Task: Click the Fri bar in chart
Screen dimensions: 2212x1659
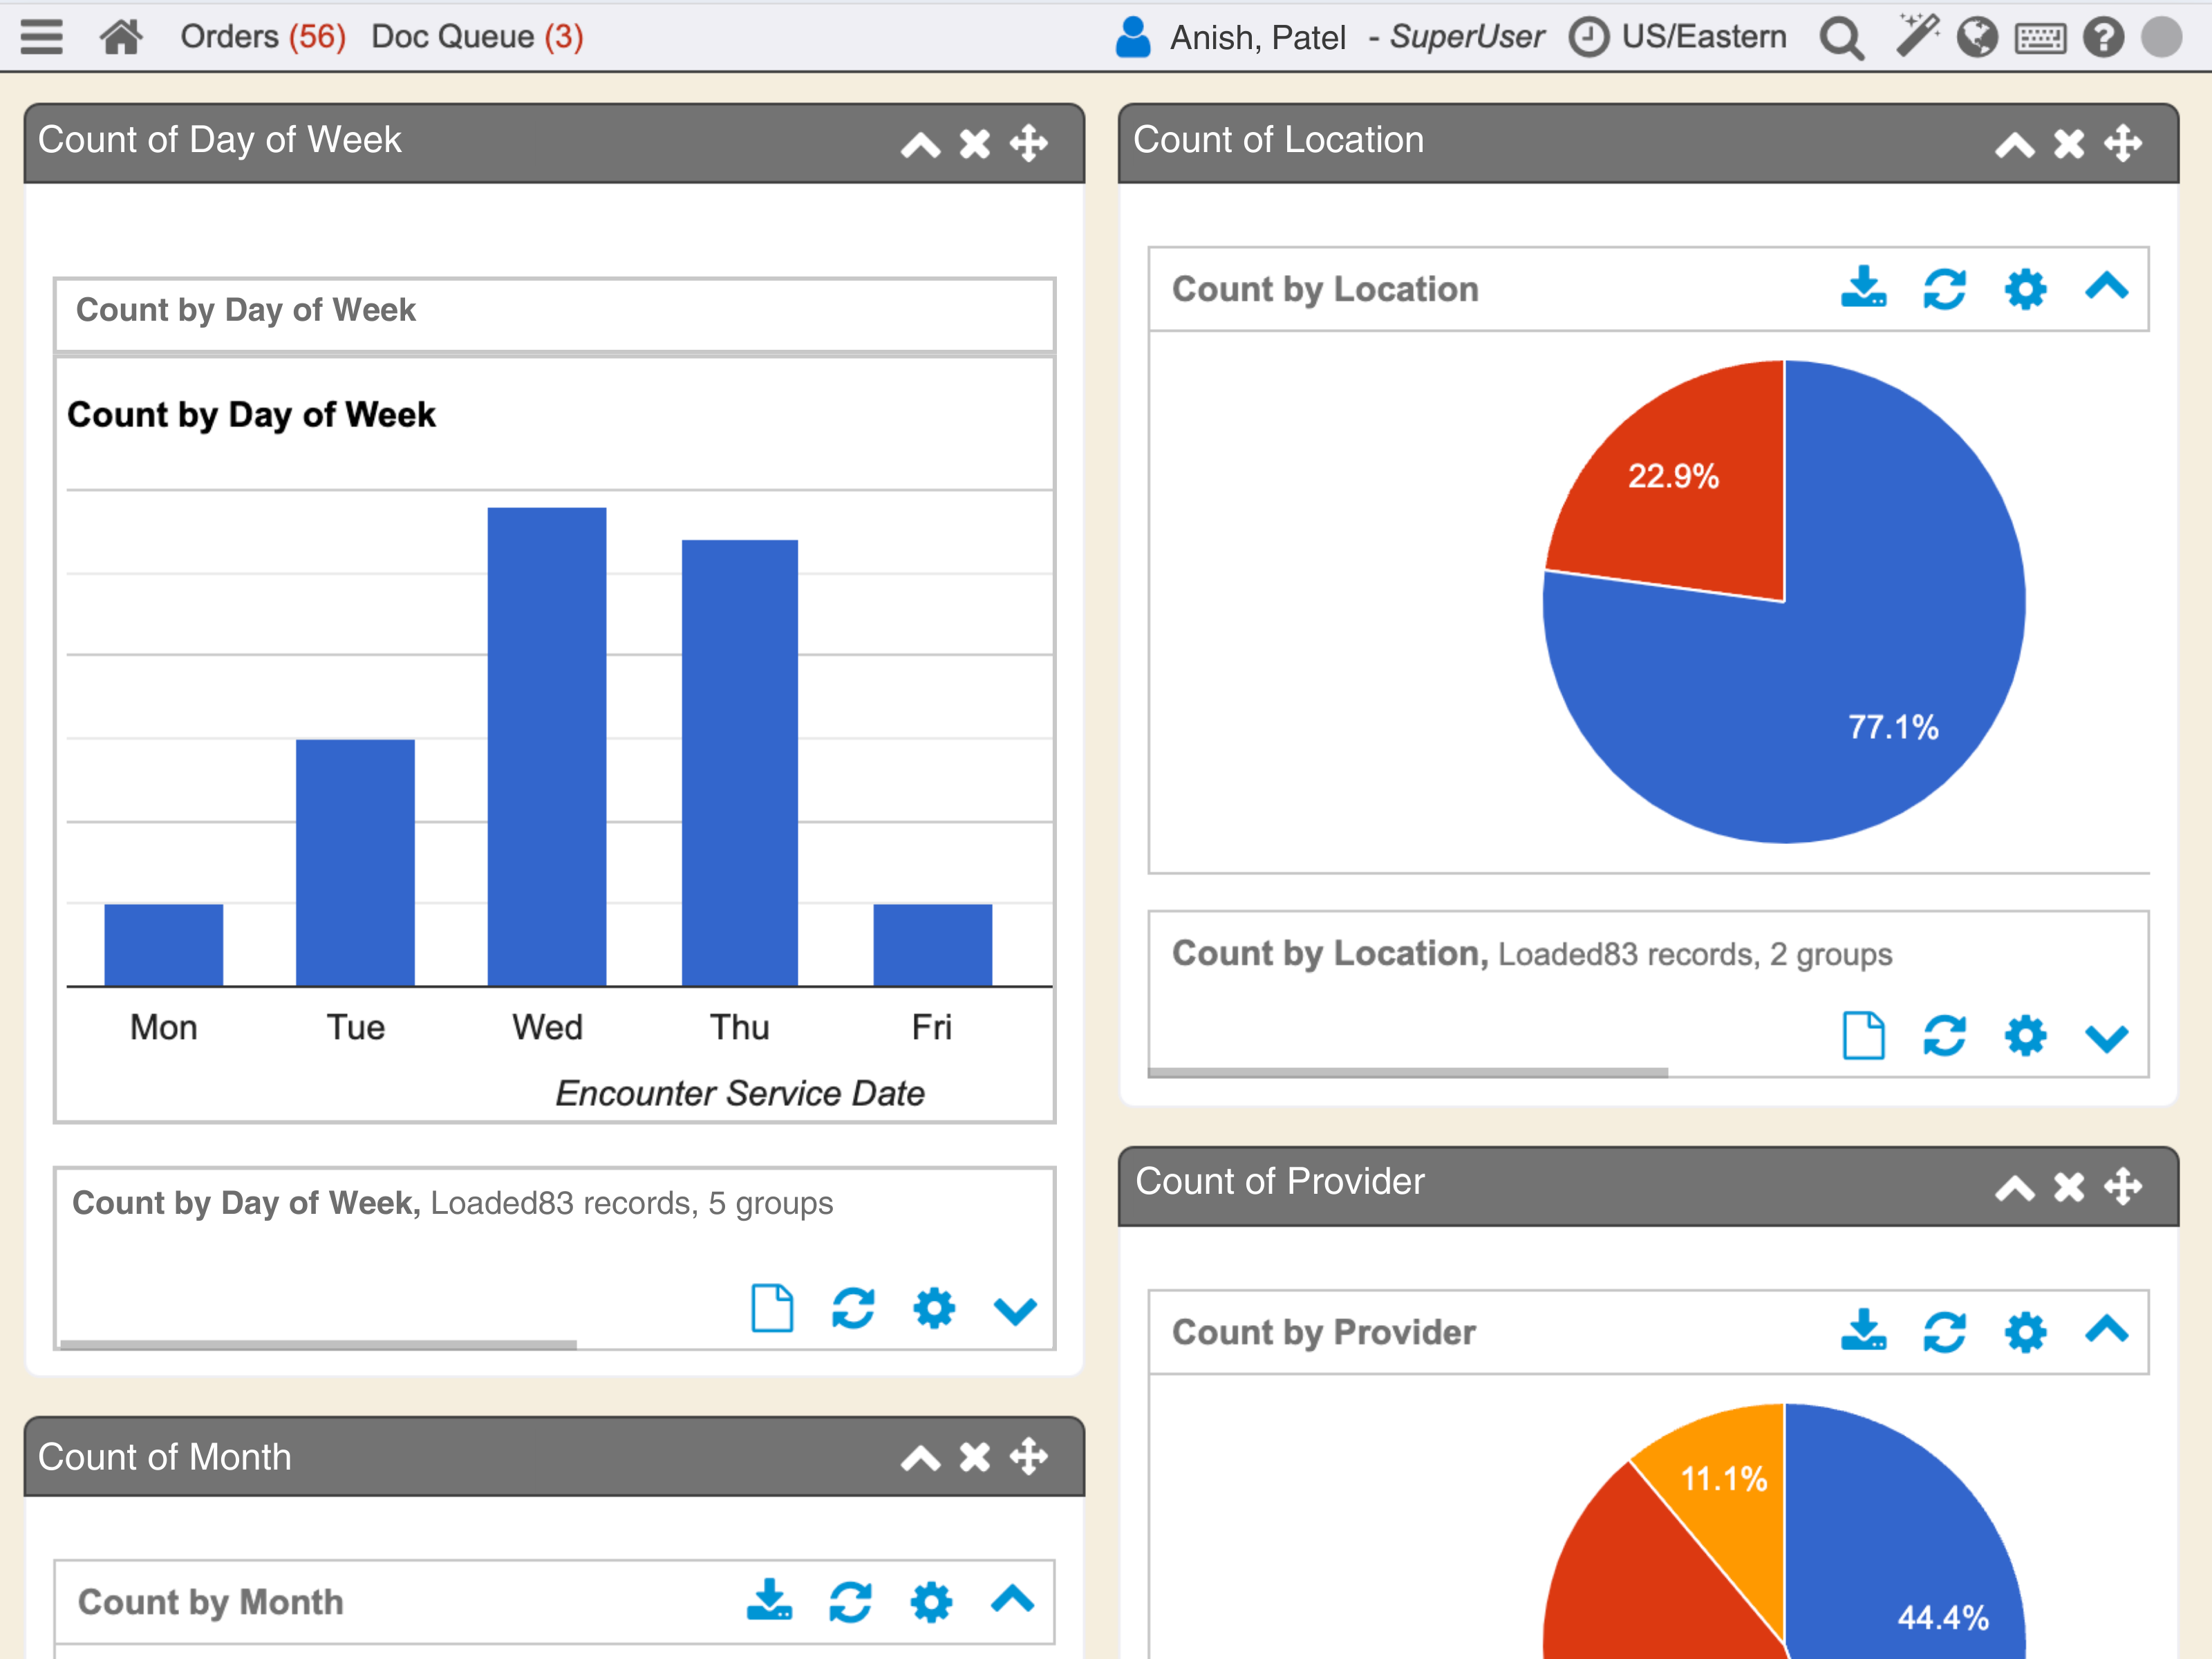Action: point(933,945)
